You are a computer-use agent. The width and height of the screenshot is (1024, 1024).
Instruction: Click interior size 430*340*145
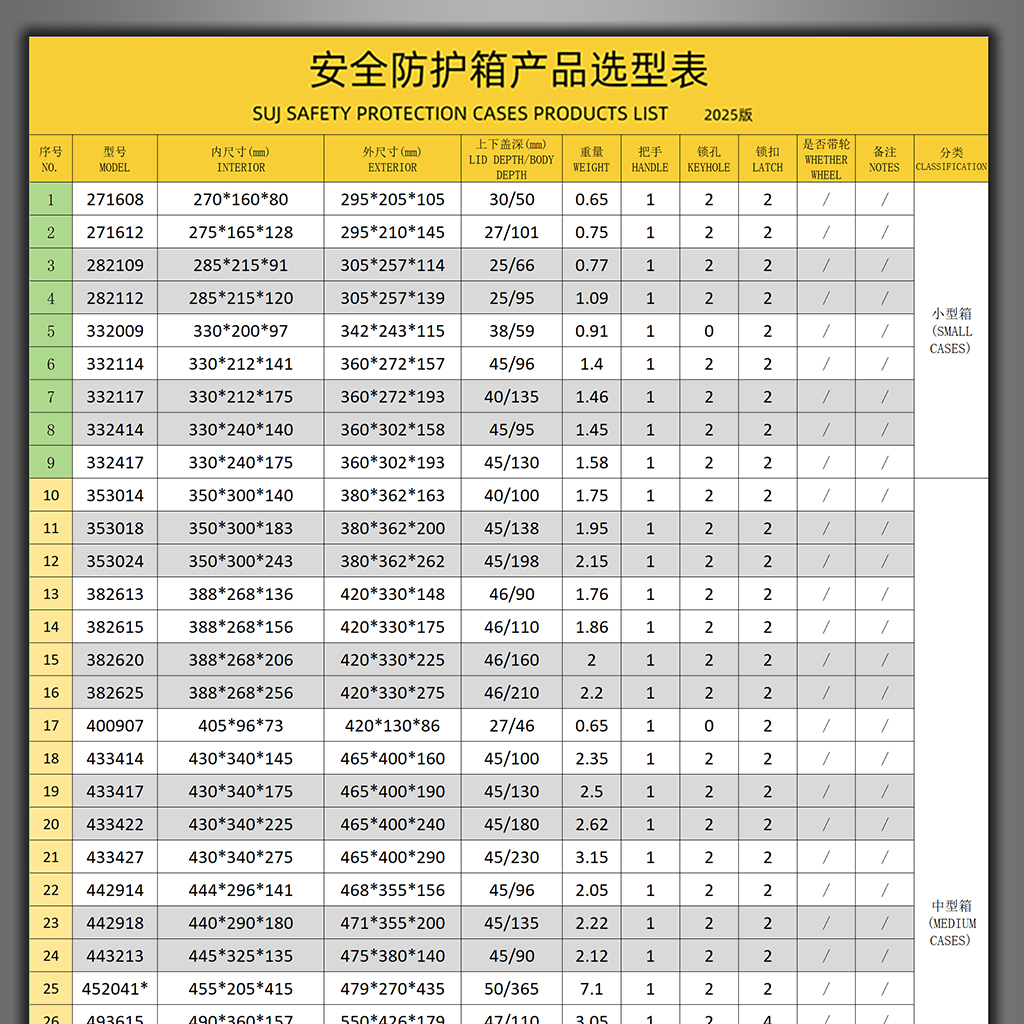pos(240,758)
